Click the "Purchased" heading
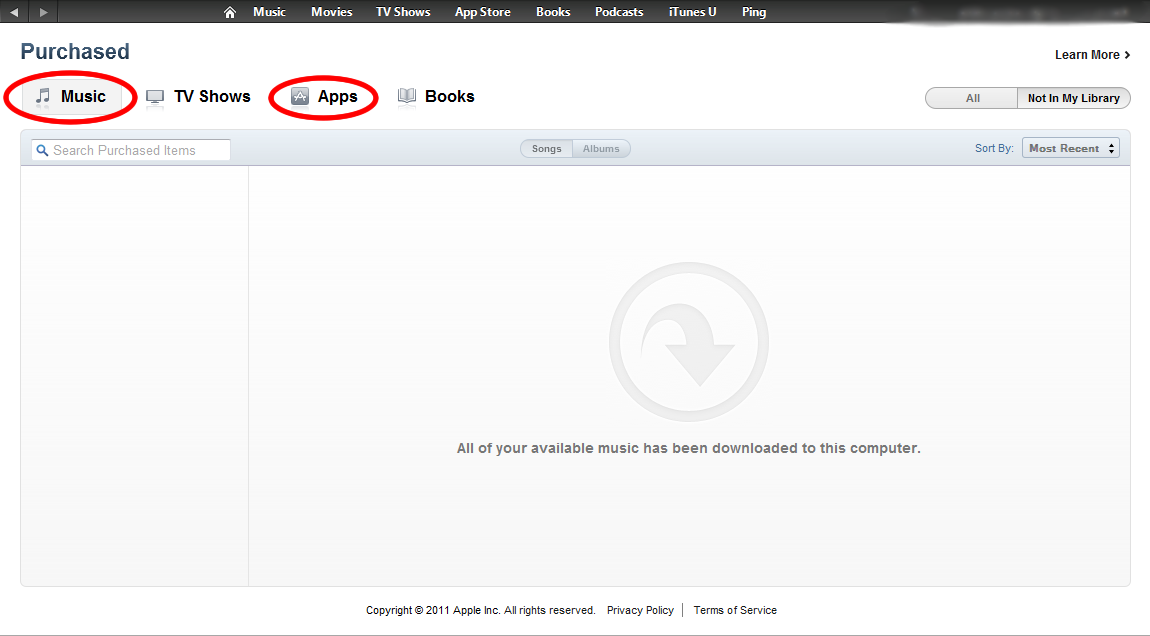1150x636 pixels. click(75, 52)
